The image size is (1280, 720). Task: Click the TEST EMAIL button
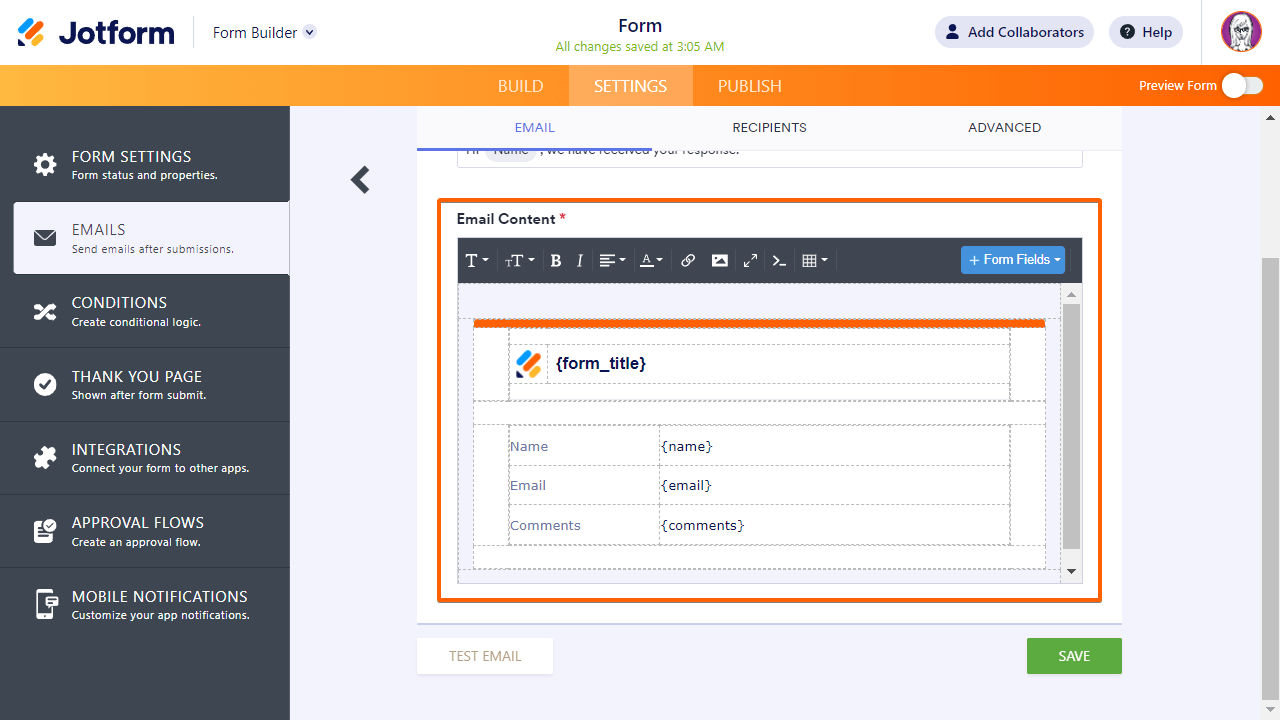485,656
